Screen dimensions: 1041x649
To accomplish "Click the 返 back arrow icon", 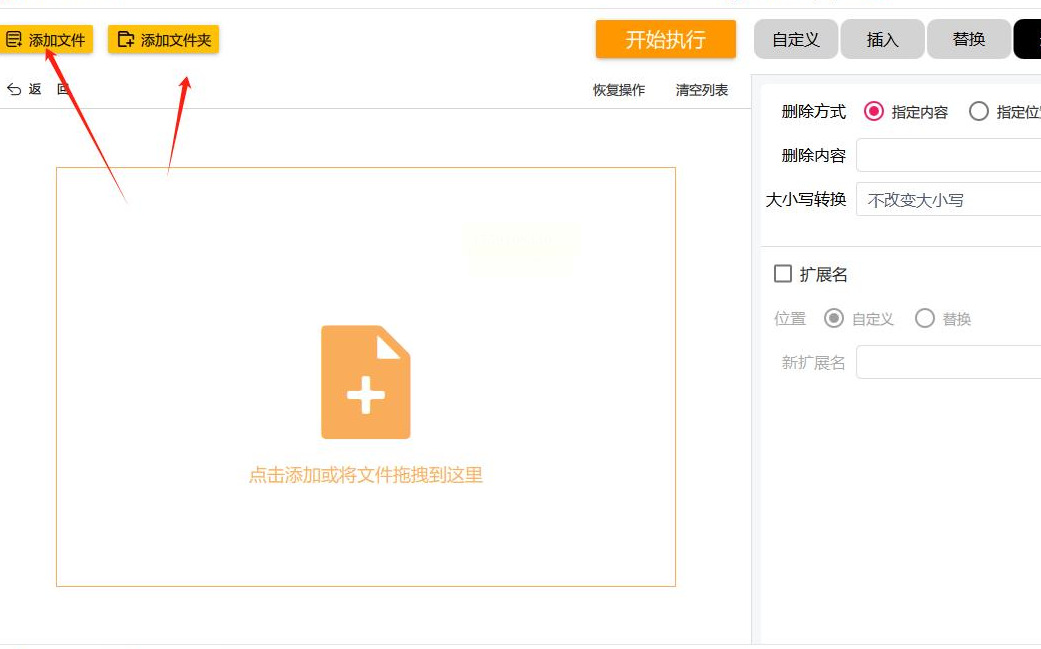I will [x=14, y=89].
